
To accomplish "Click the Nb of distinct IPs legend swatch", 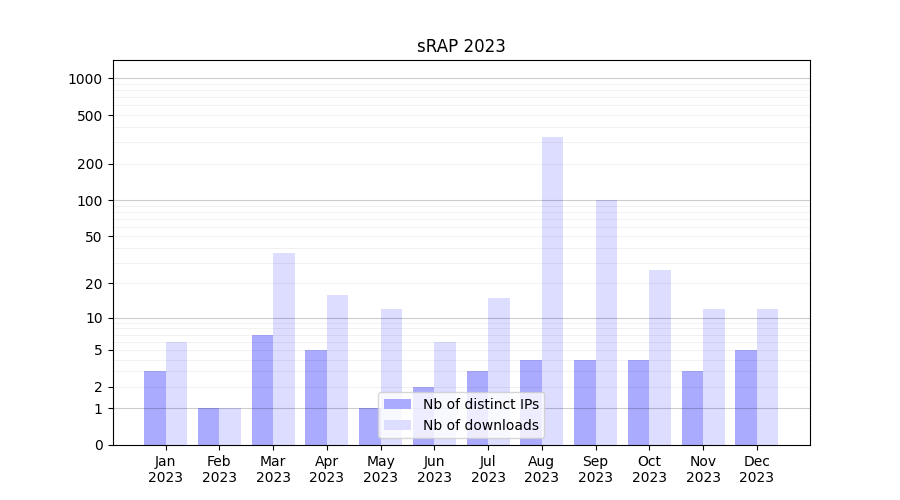I will coord(397,404).
